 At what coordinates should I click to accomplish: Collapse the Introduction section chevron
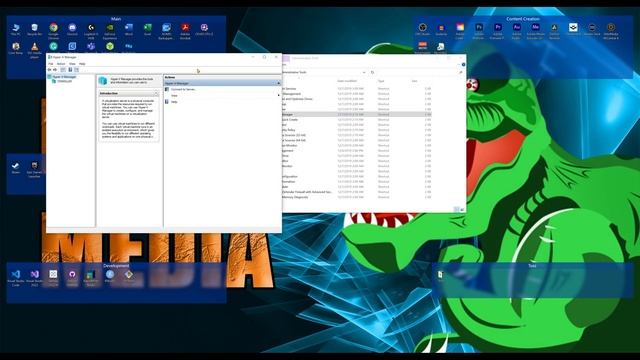(x=156, y=93)
